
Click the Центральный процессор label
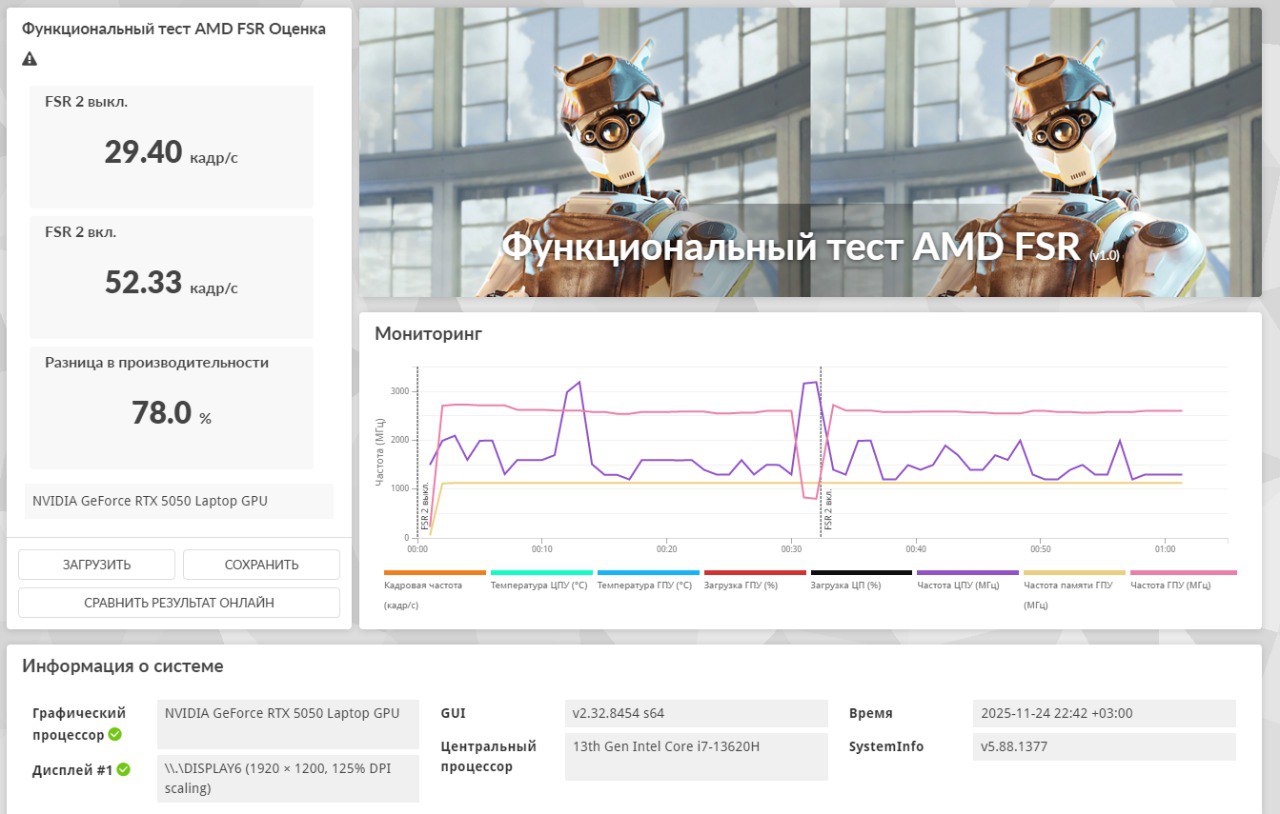tap(489, 756)
